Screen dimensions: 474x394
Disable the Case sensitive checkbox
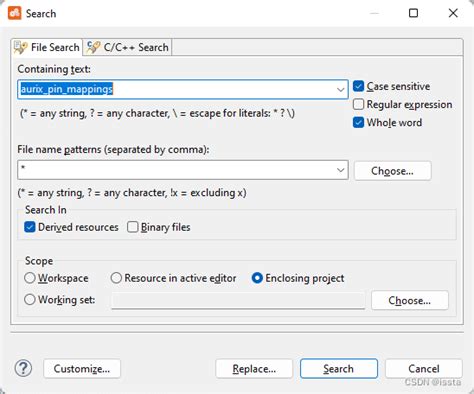point(358,86)
